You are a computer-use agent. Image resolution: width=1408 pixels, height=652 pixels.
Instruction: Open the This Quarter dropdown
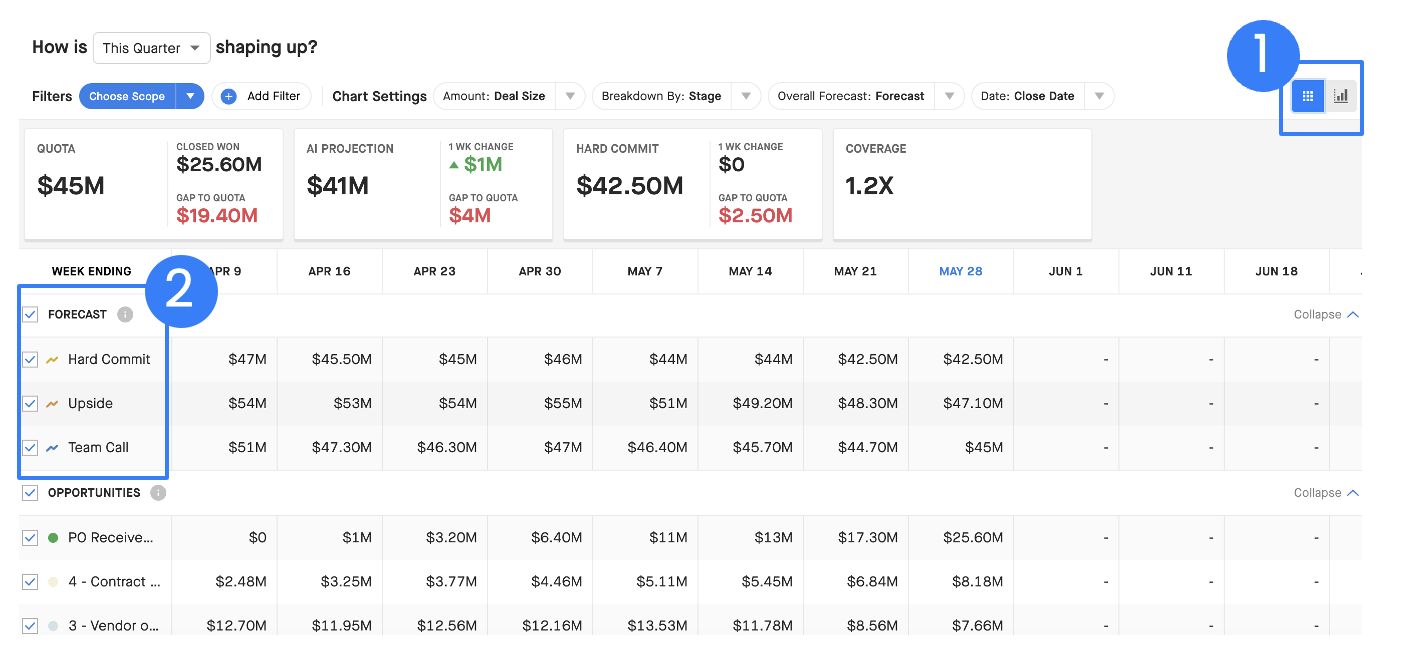click(152, 48)
